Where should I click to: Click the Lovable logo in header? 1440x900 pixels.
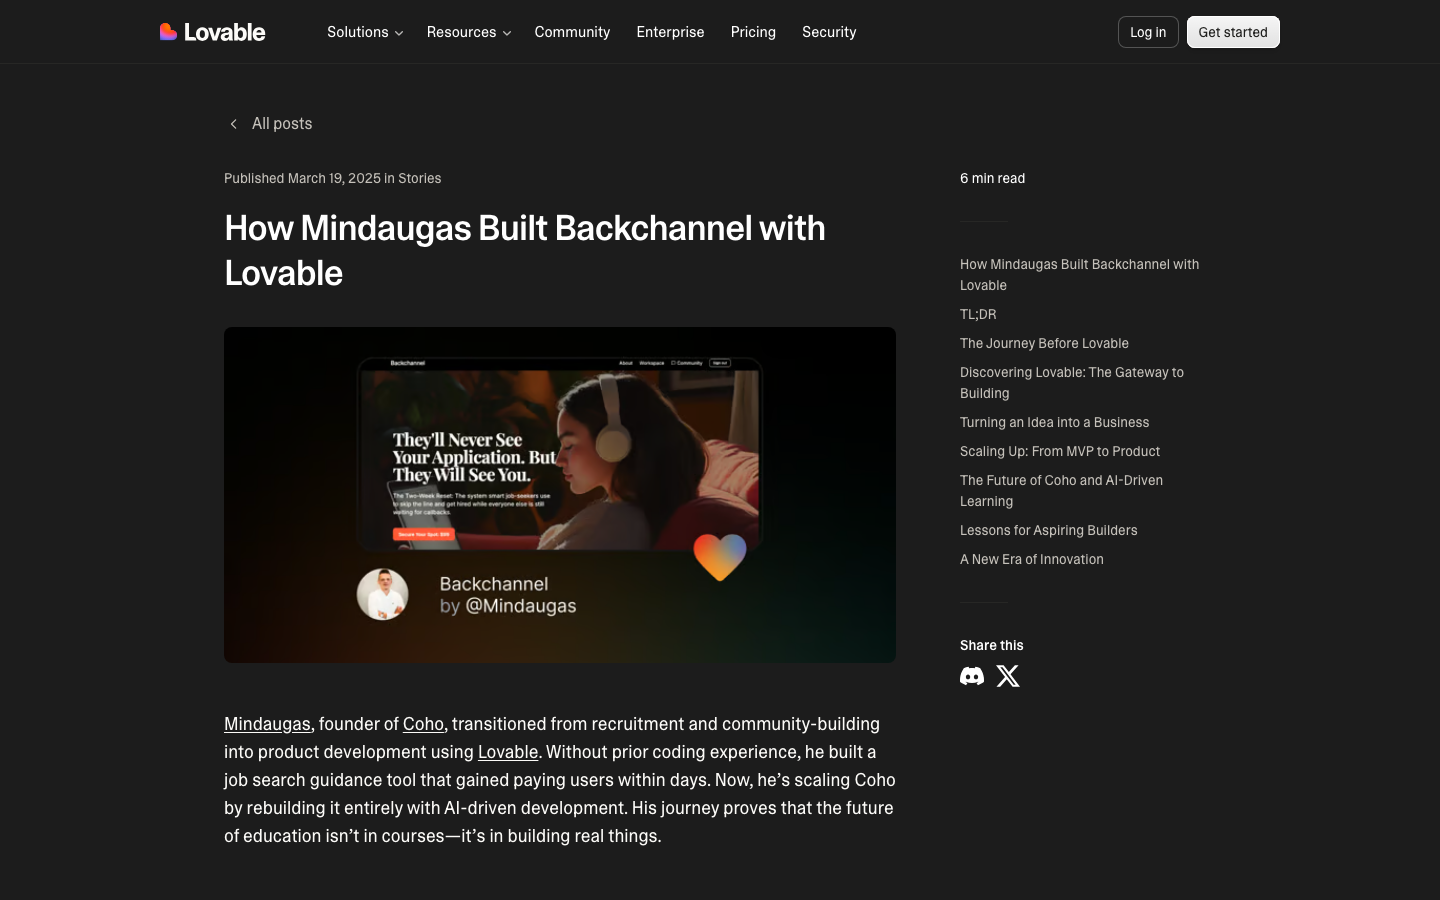coord(212,32)
